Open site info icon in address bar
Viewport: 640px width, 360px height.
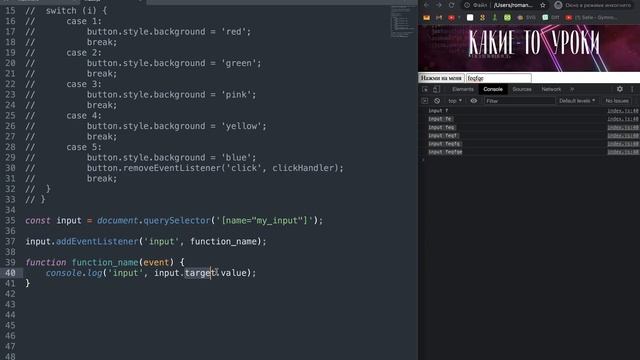(467, 5)
